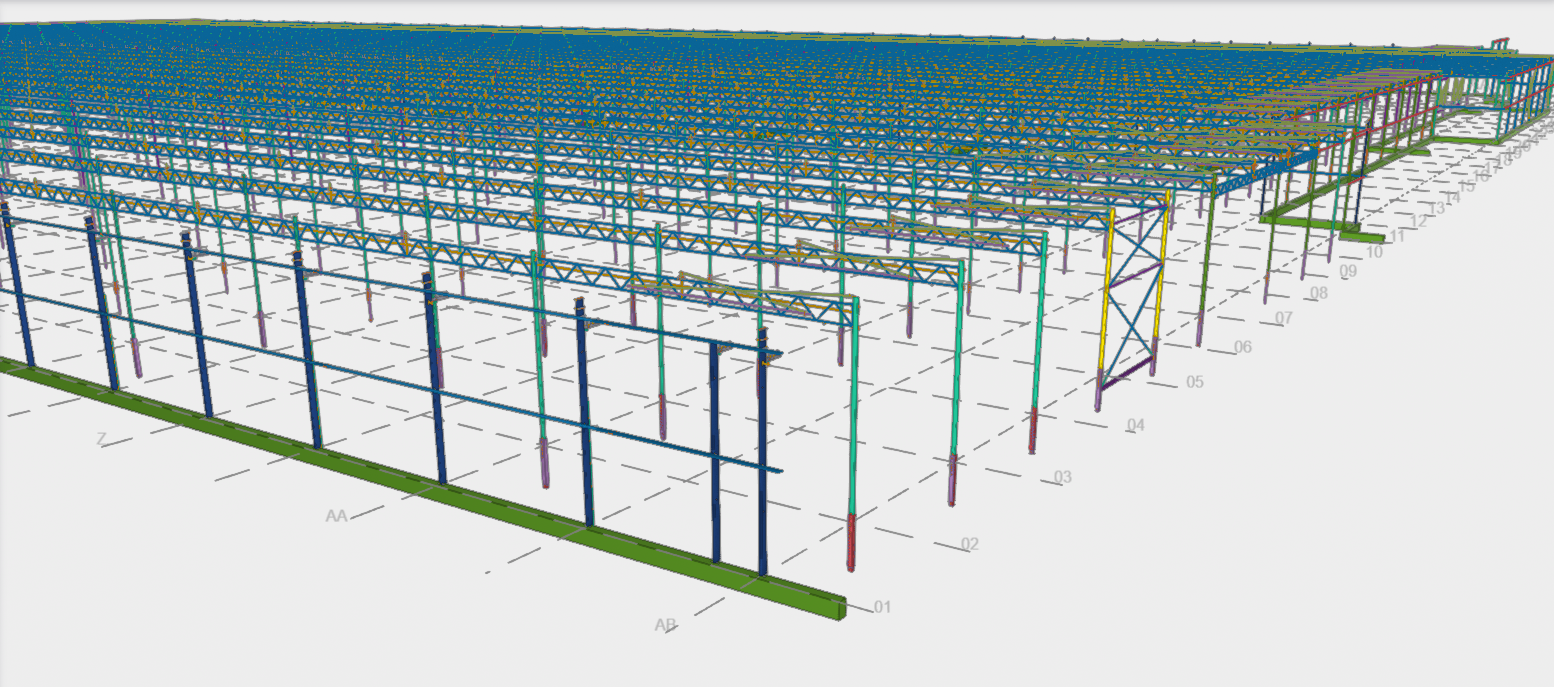
Task: Click grid line label 03
Action: pyautogui.click(x=1062, y=477)
